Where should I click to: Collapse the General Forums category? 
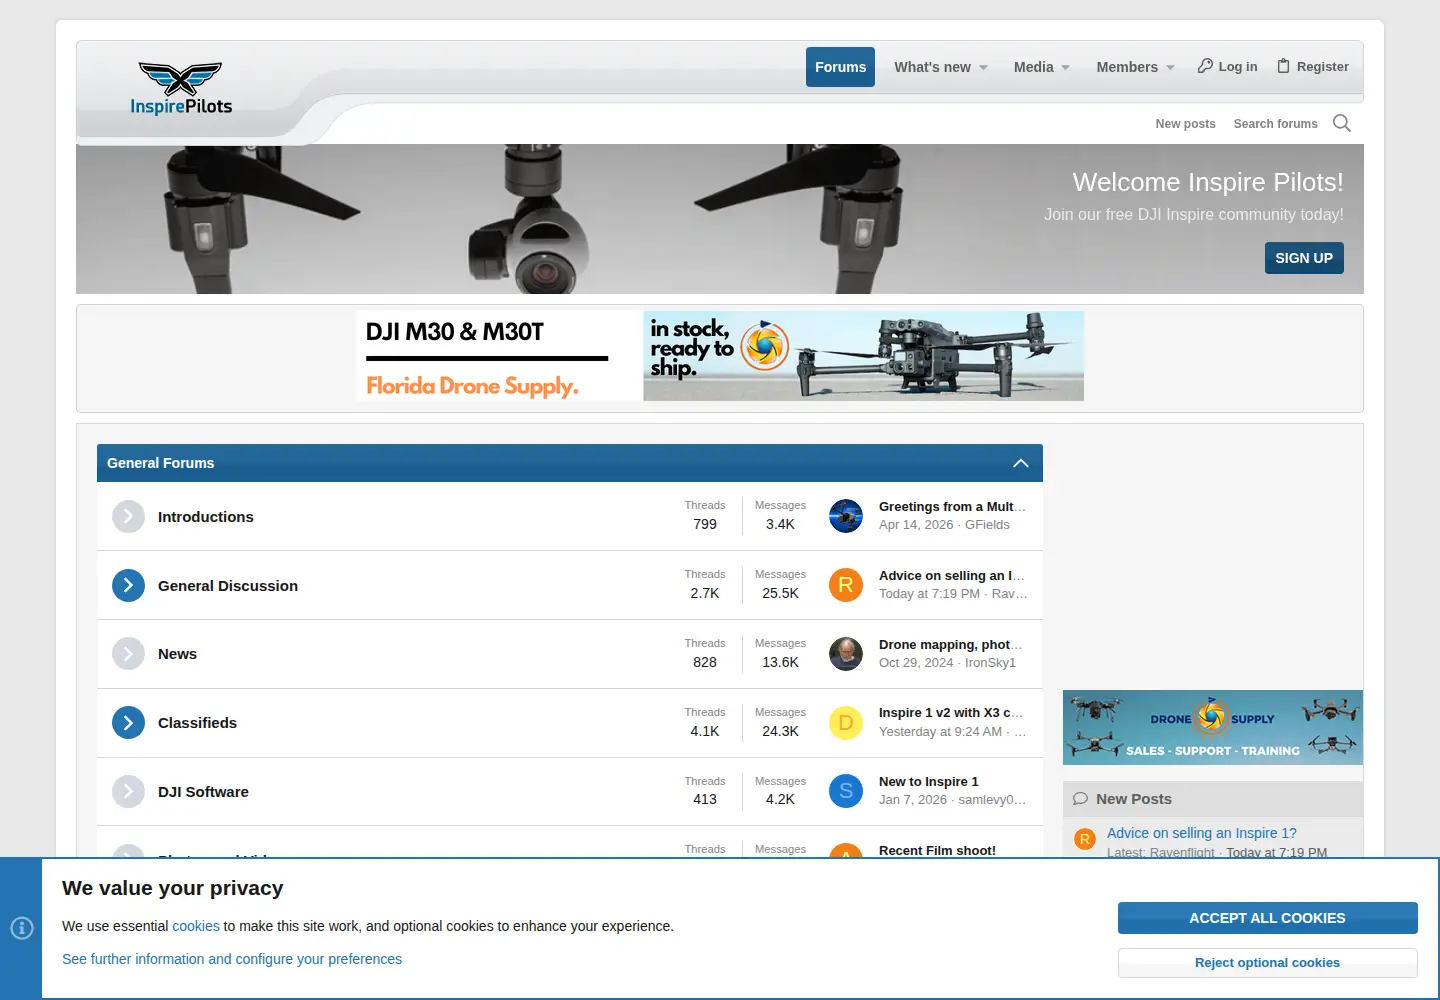[x=1020, y=463]
